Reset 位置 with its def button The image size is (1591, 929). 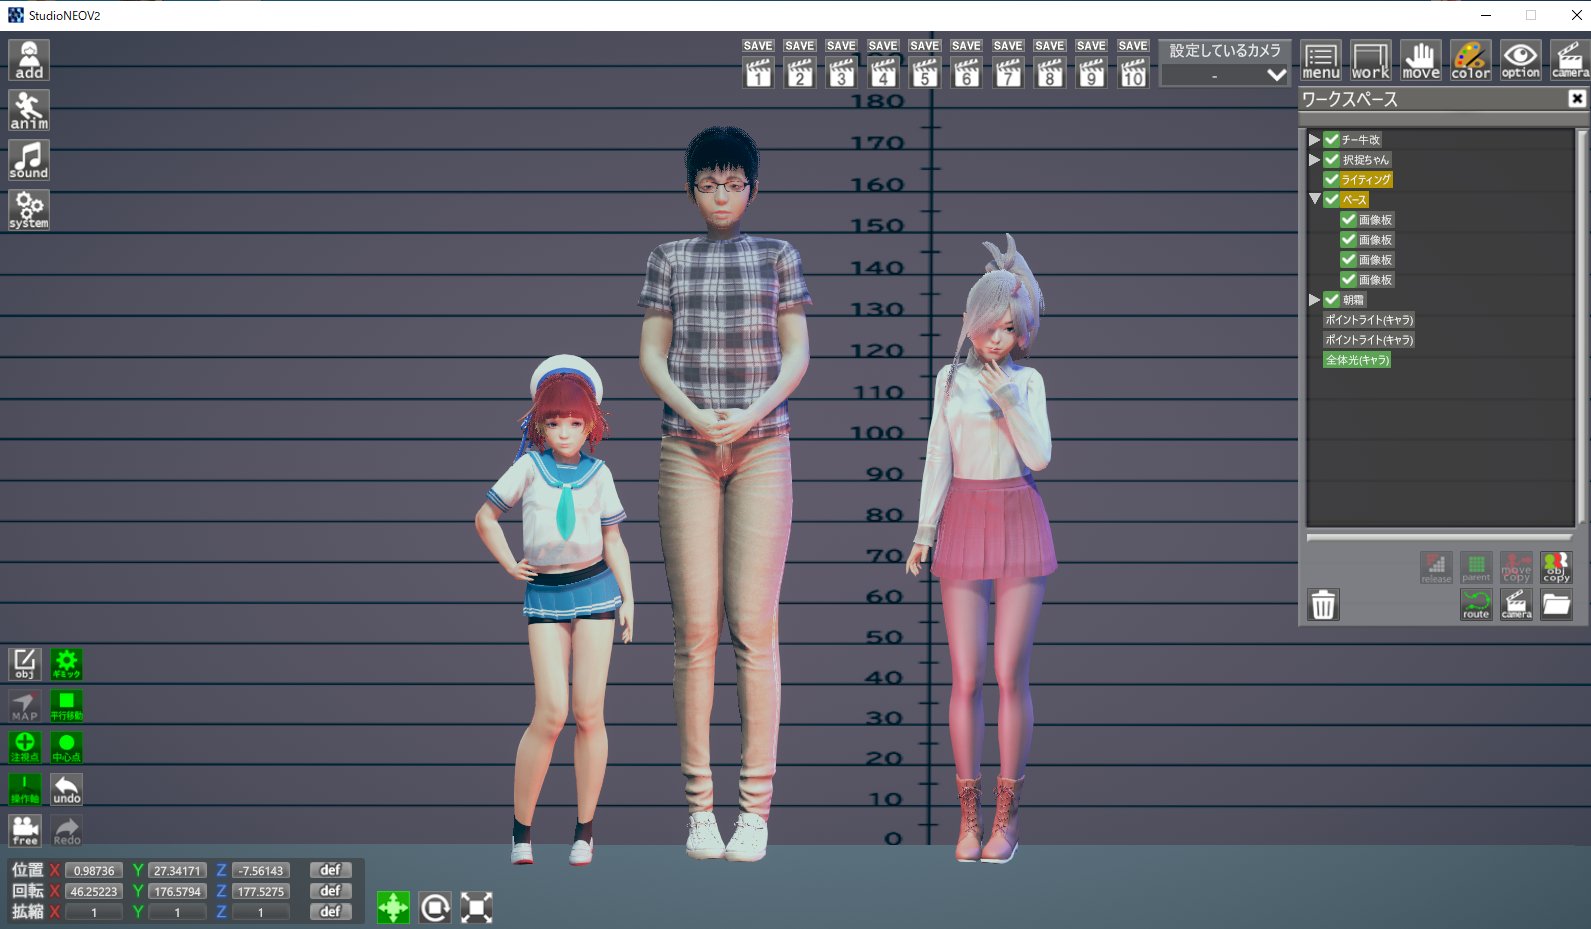[x=331, y=870]
